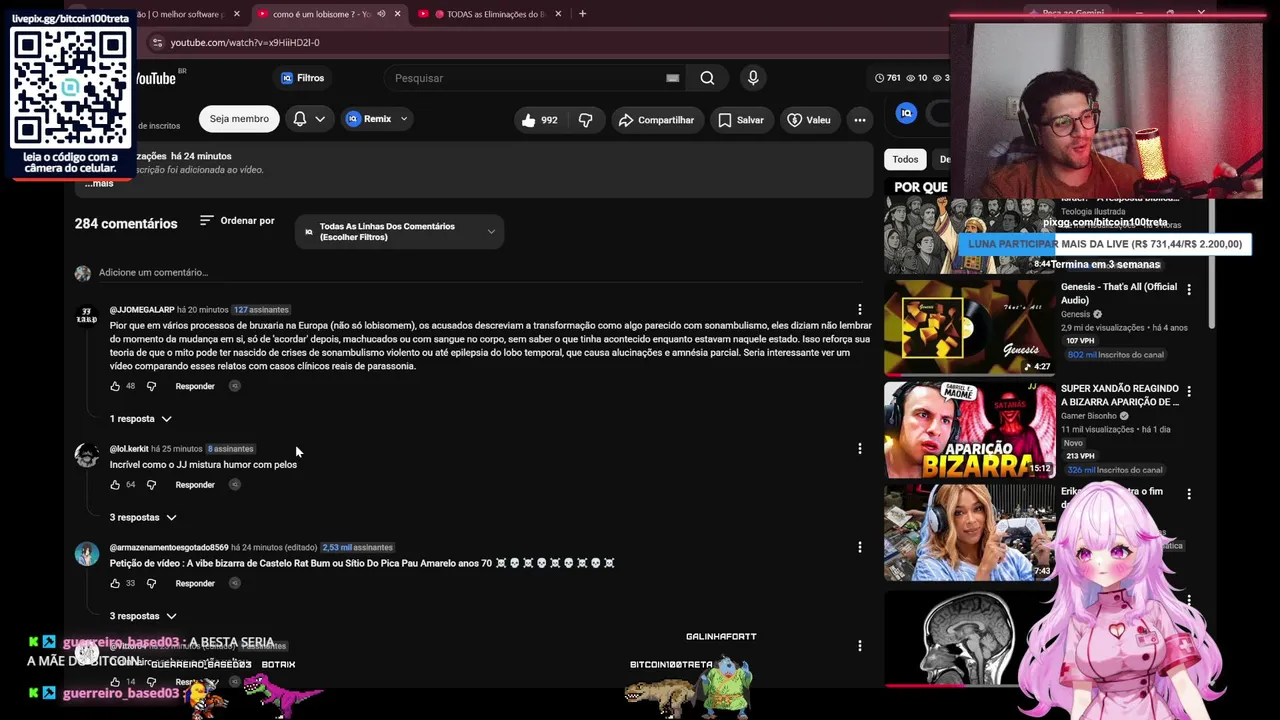Click the browser address bar URL

click(x=245, y=43)
